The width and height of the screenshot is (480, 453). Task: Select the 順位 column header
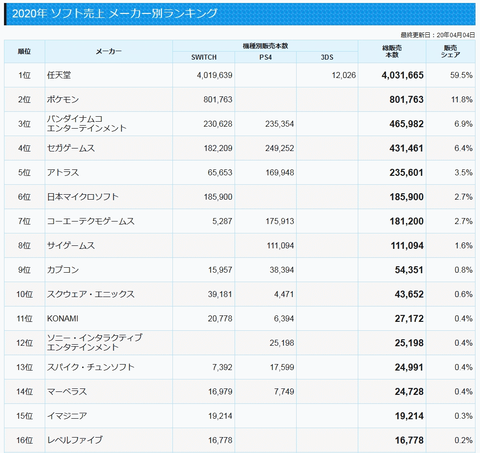coord(24,51)
